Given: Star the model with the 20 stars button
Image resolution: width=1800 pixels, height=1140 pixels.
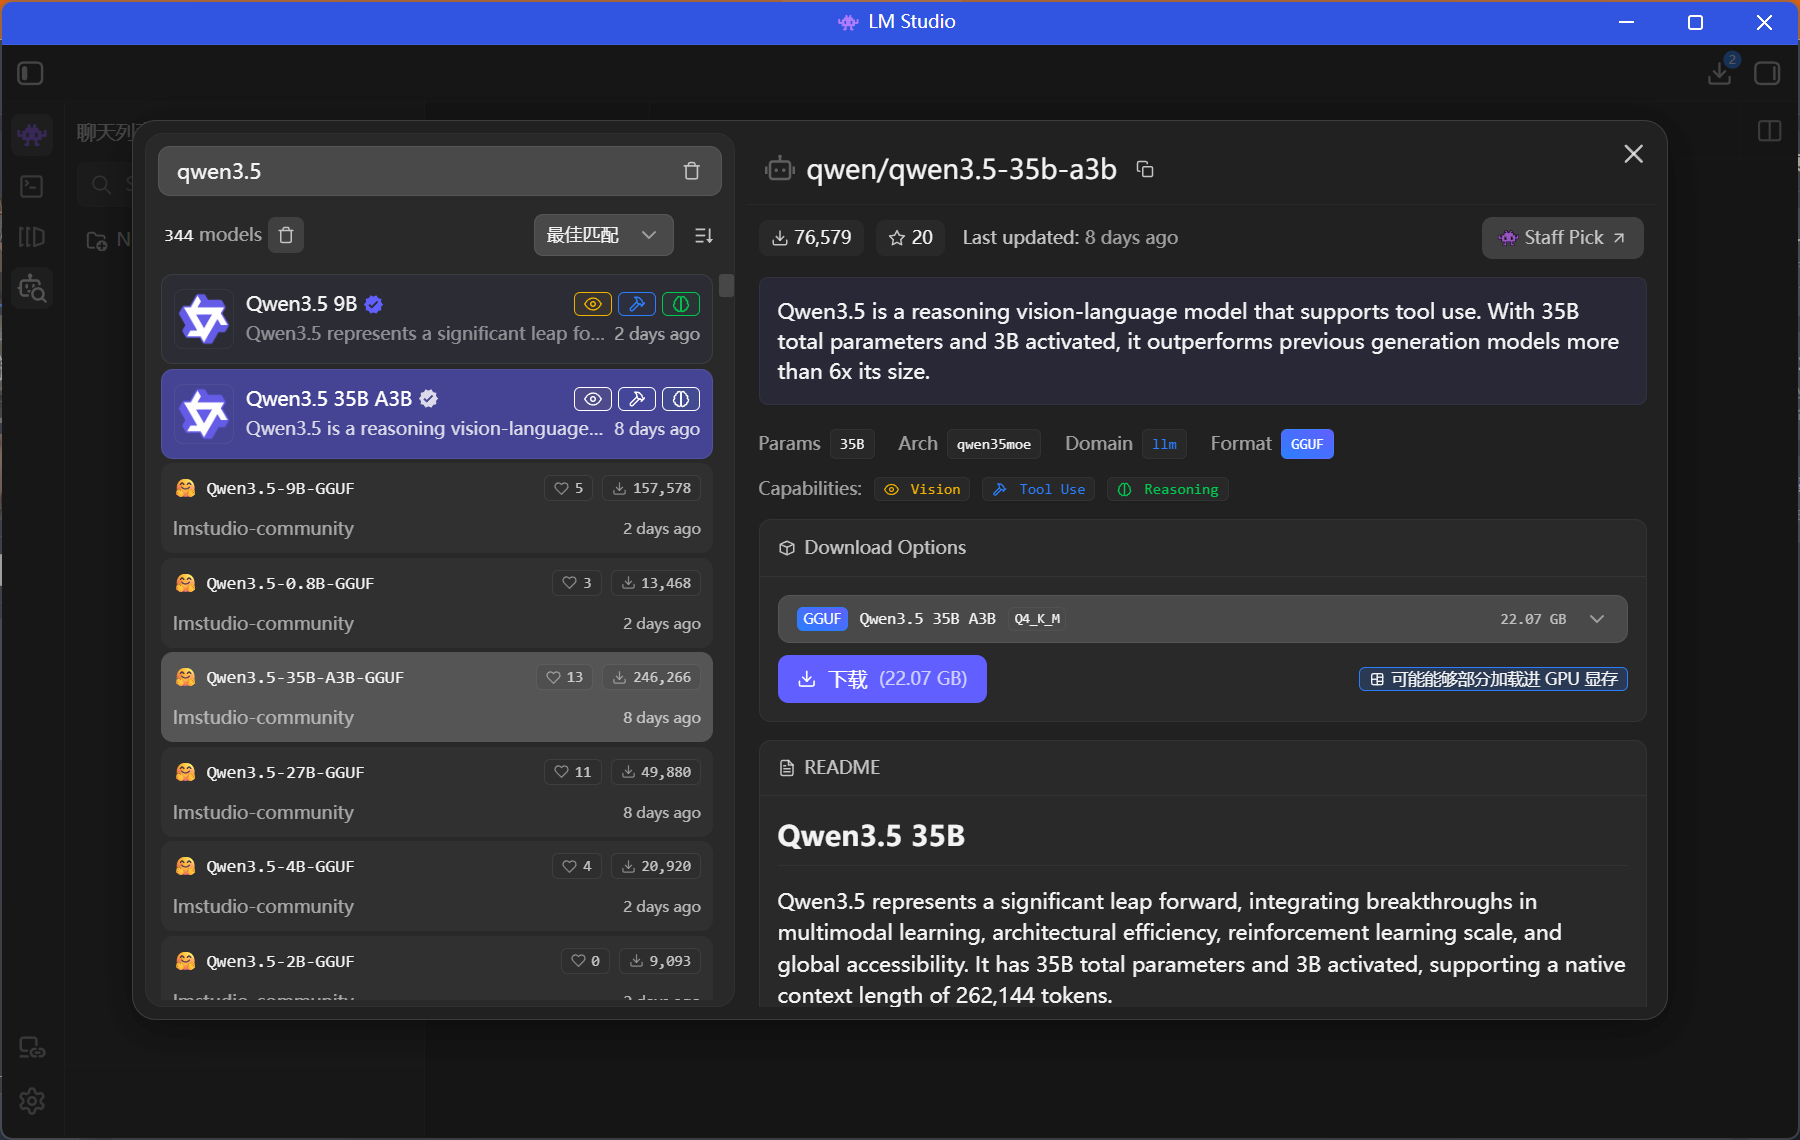Looking at the screenshot, I should pos(910,238).
